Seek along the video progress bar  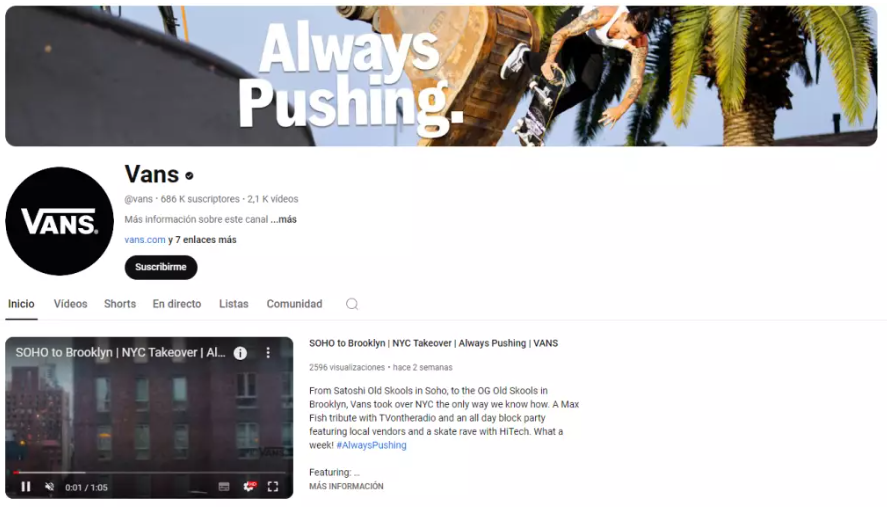(149, 472)
